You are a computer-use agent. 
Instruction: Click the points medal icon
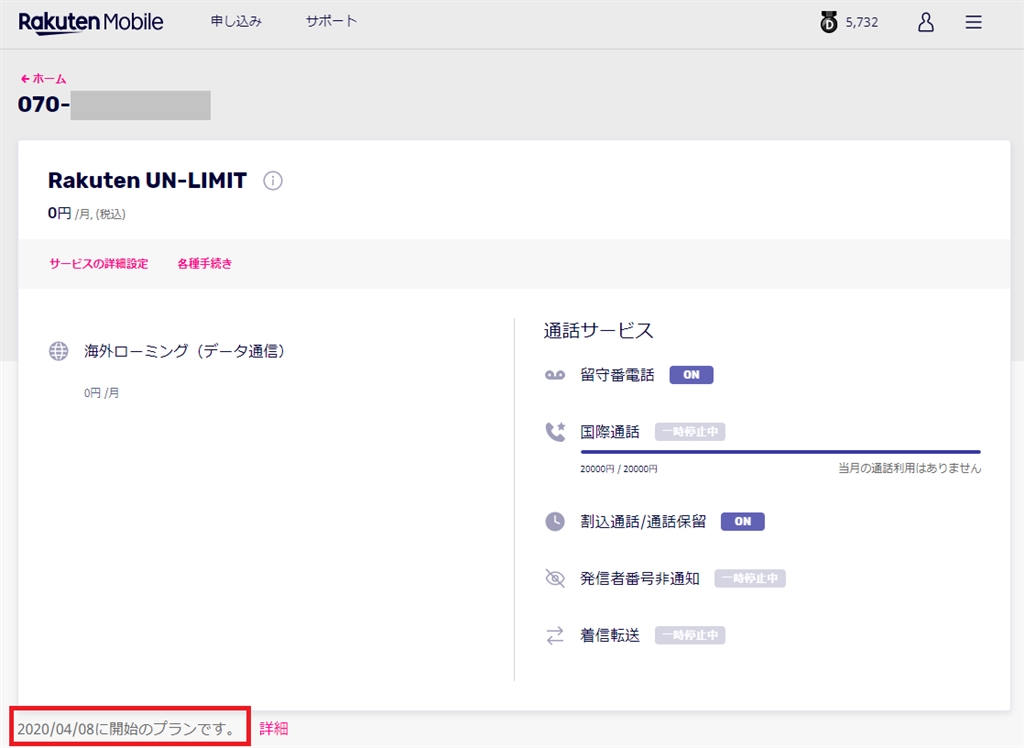pos(828,22)
